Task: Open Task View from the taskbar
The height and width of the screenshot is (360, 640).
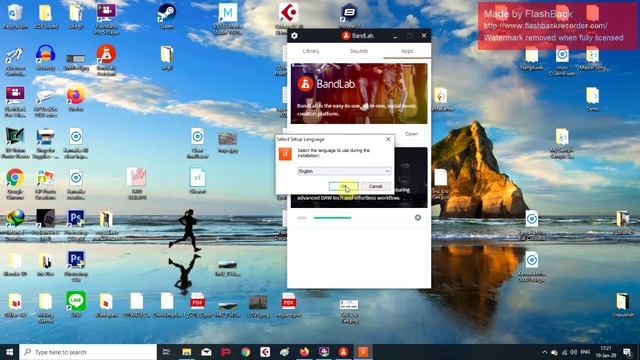Action: pos(166,352)
